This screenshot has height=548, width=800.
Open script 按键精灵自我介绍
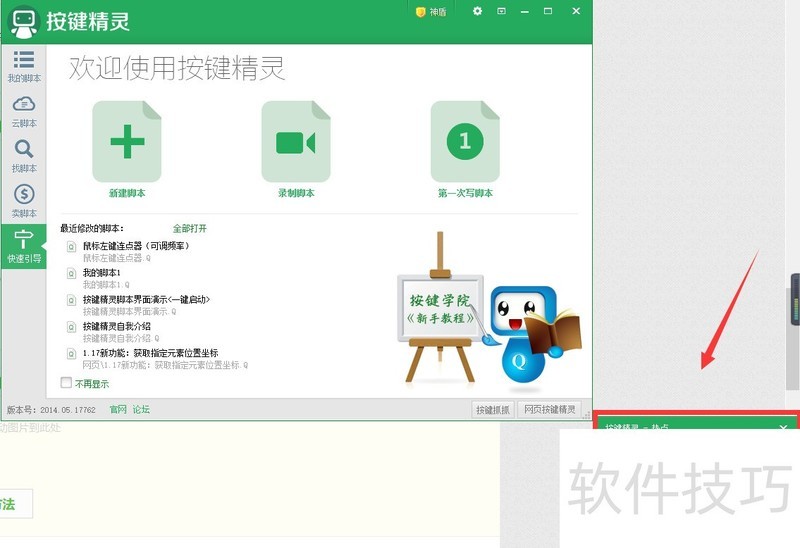pyautogui.click(x=116, y=326)
